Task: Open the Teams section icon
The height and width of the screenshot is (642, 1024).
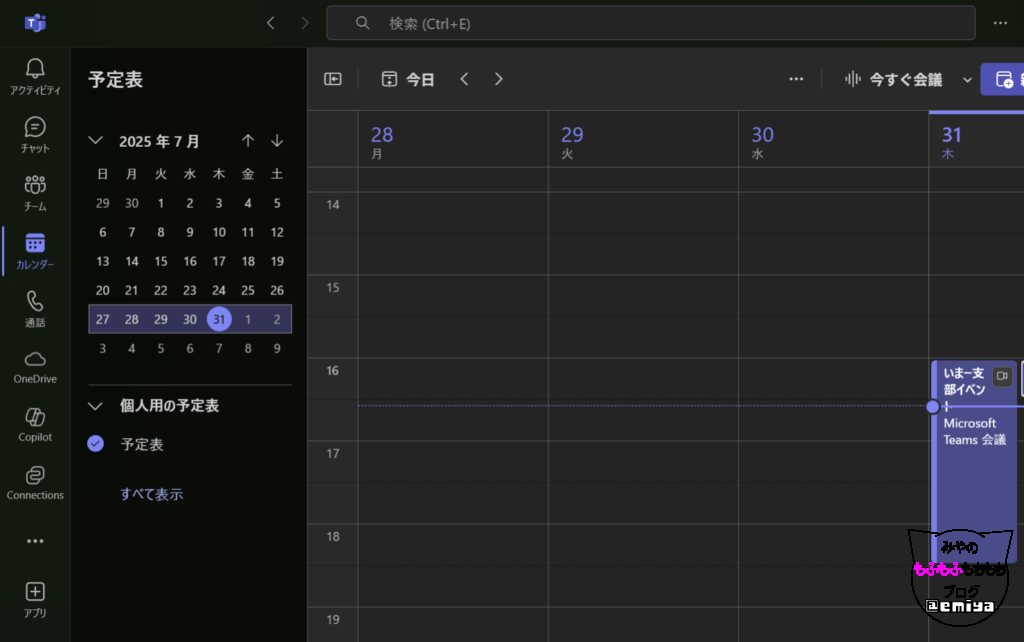Action: (x=35, y=185)
